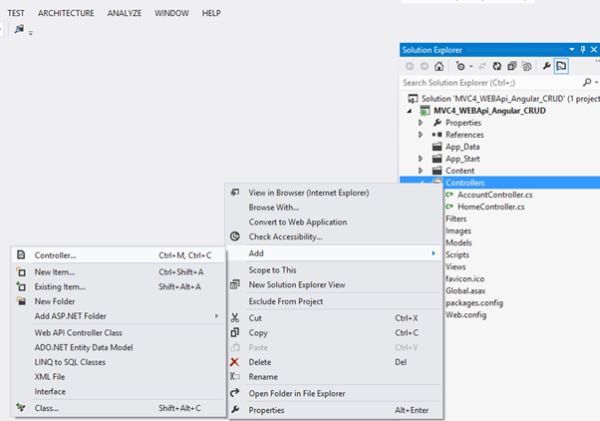Click the Properties wrench icon in Solution Explorer toolbar
The height and width of the screenshot is (421, 600).
(546, 66)
